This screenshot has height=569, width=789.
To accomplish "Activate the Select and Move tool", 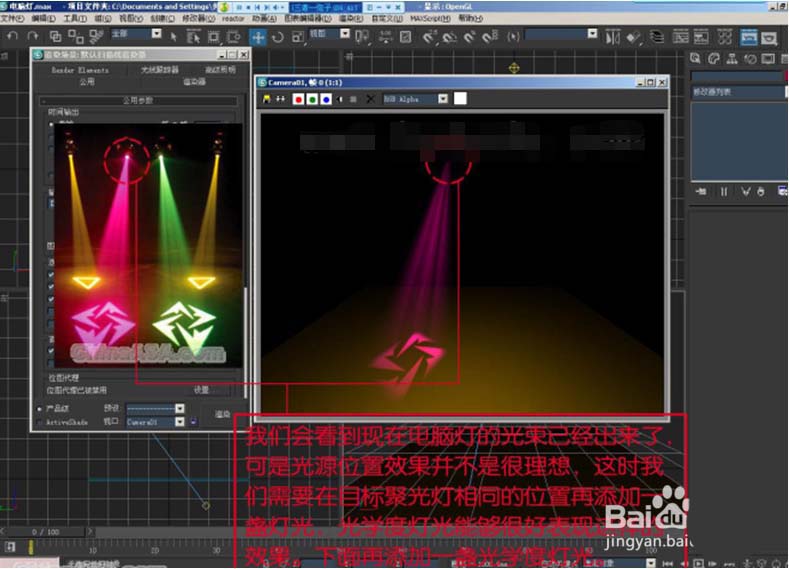I will click(x=258, y=37).
